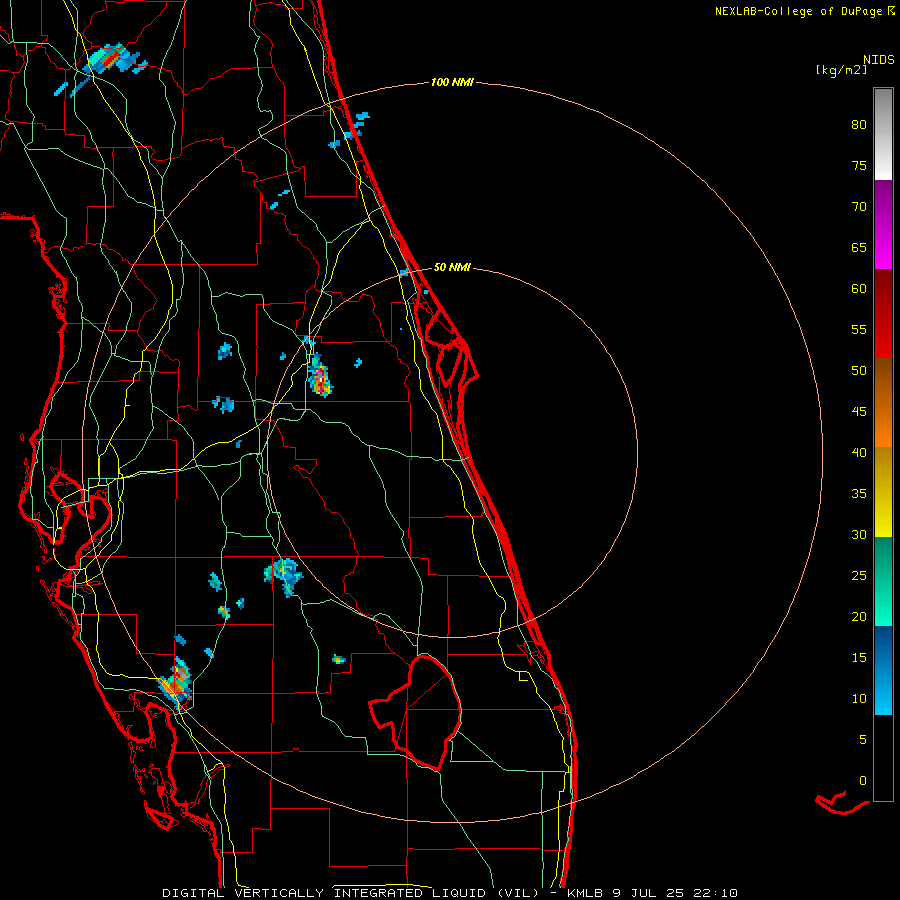This screenshot has height=900, width=900.
Task: Click the 55 value on color scale
Action: (859, 329)
